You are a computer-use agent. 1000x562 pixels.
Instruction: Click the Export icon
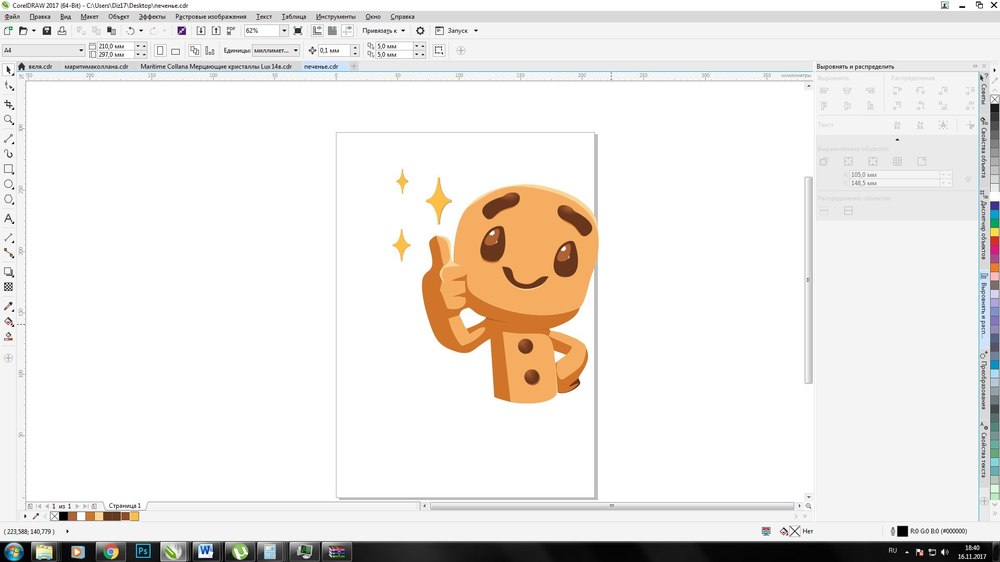(216, 31)
